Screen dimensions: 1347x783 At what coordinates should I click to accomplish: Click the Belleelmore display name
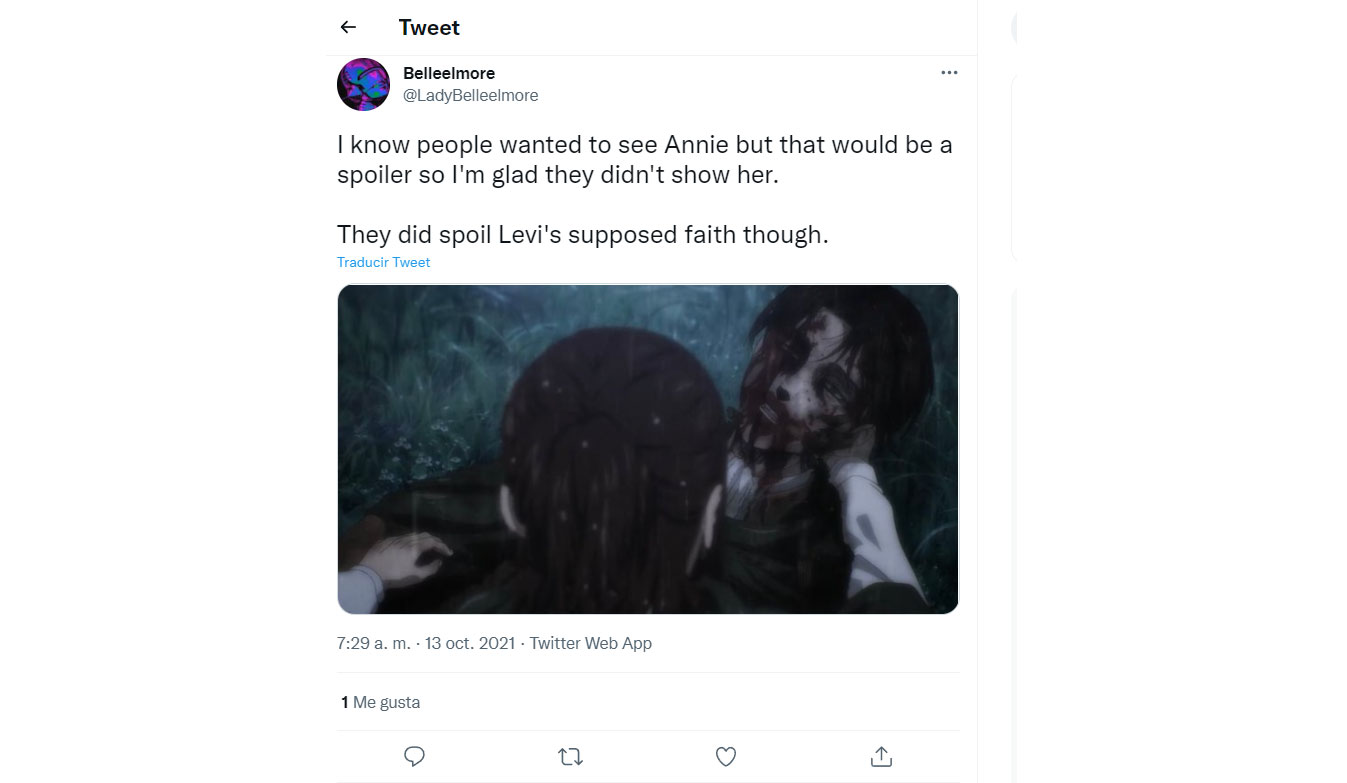449,73
